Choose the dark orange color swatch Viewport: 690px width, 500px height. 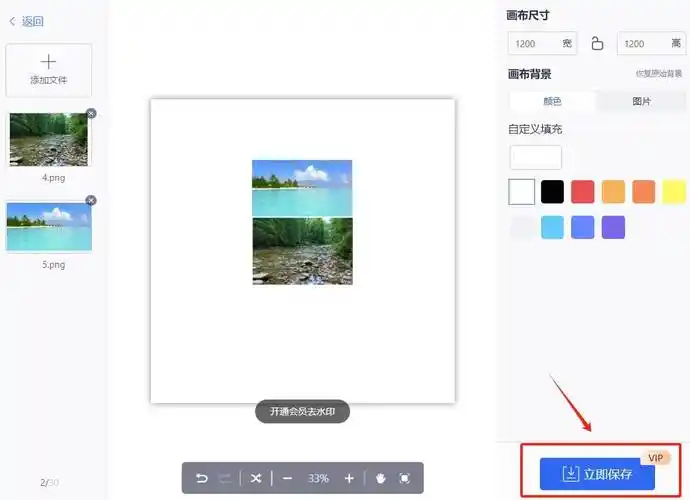click(x=643, y=191)
